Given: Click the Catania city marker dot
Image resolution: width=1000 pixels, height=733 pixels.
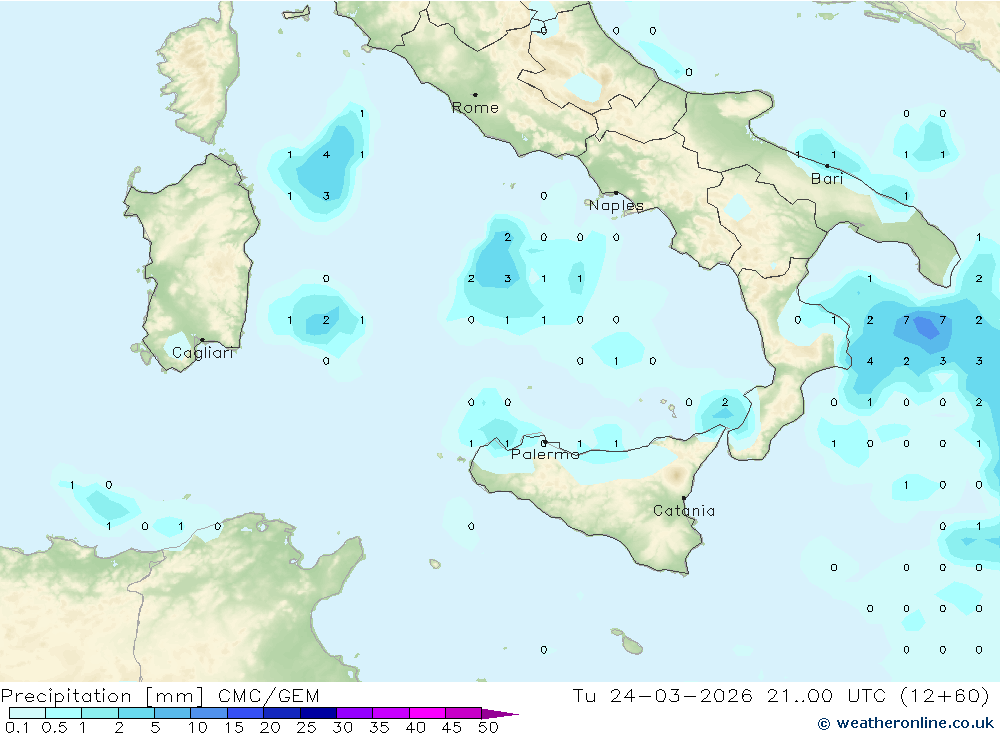Looking at the screenshot, I should 684,498.
